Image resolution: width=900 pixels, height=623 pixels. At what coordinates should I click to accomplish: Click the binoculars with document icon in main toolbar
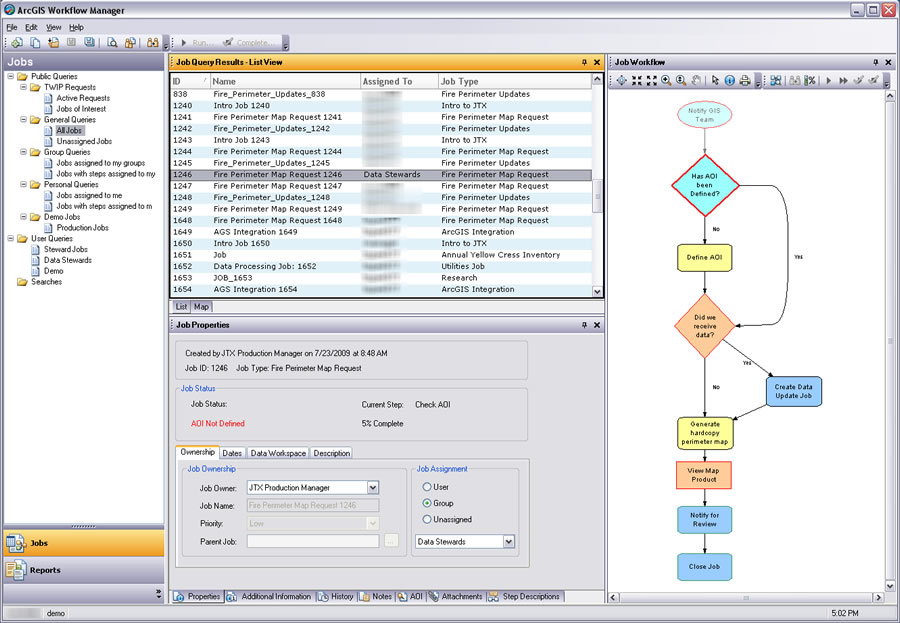(x=130, y=42)
